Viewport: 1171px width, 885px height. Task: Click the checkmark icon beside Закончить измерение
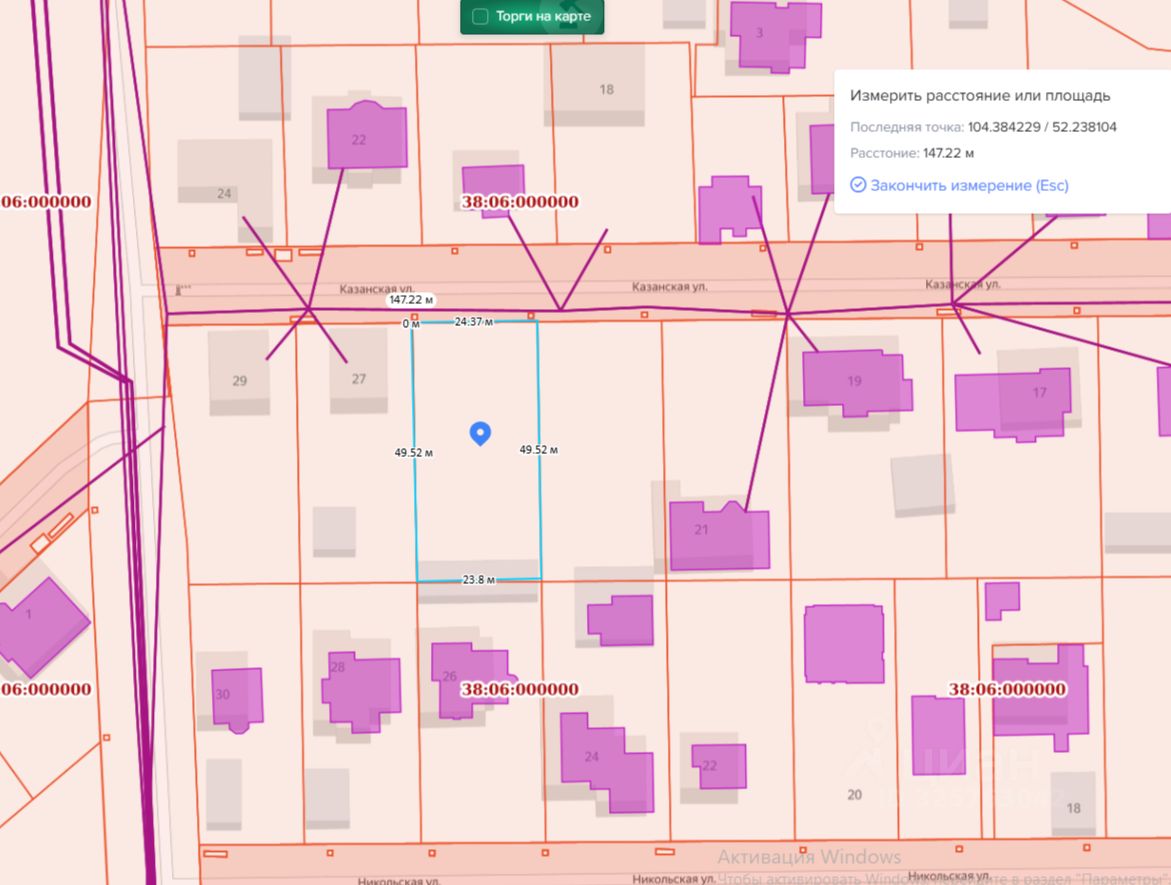(x=858, y=184)
